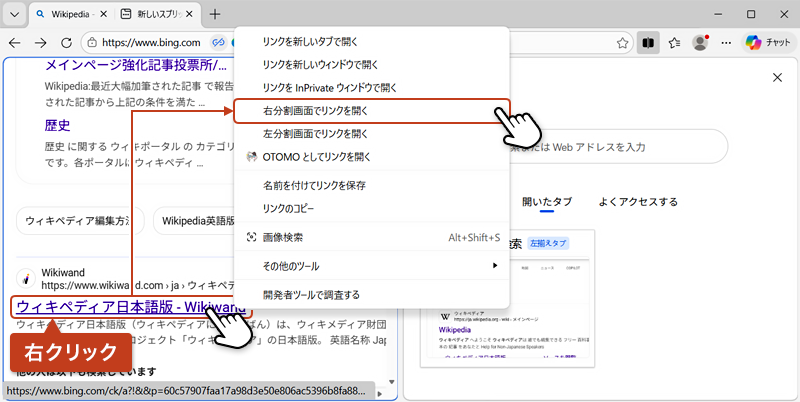
Task: Open Copilot チャット button
Action: (767, 43)
